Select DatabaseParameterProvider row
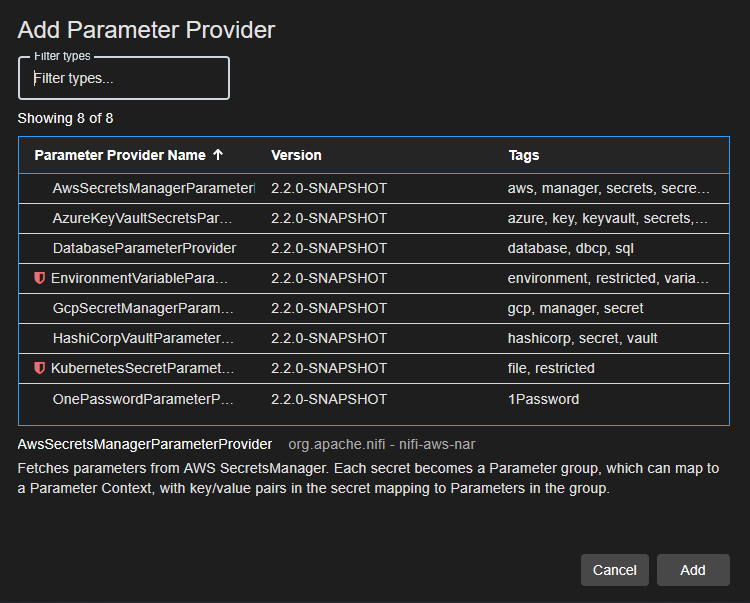This screenshot has width=750, height=603. pos(374,248)
